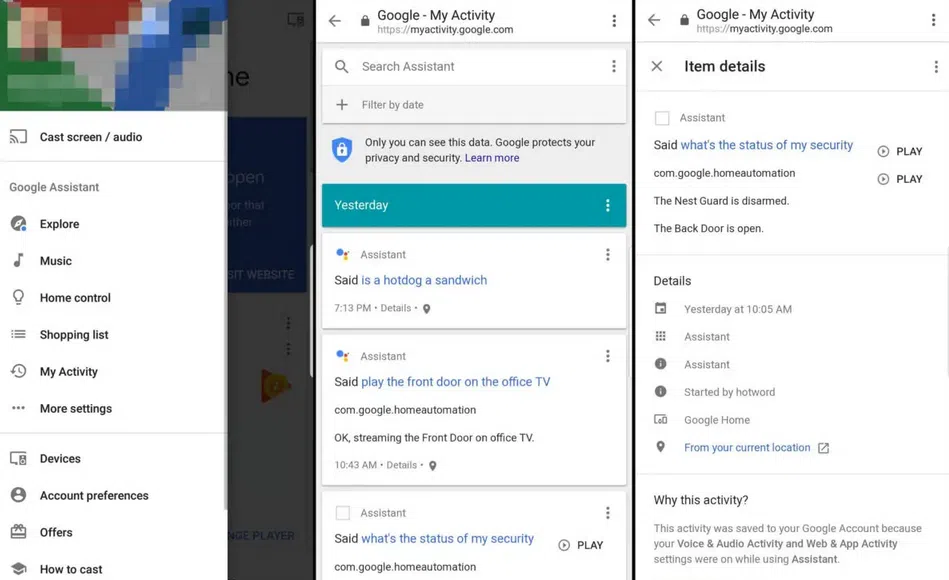This screenshot has width=949, height=580.
Task: Open the Yesterday header options menu
Action: (x=608, y=205)
